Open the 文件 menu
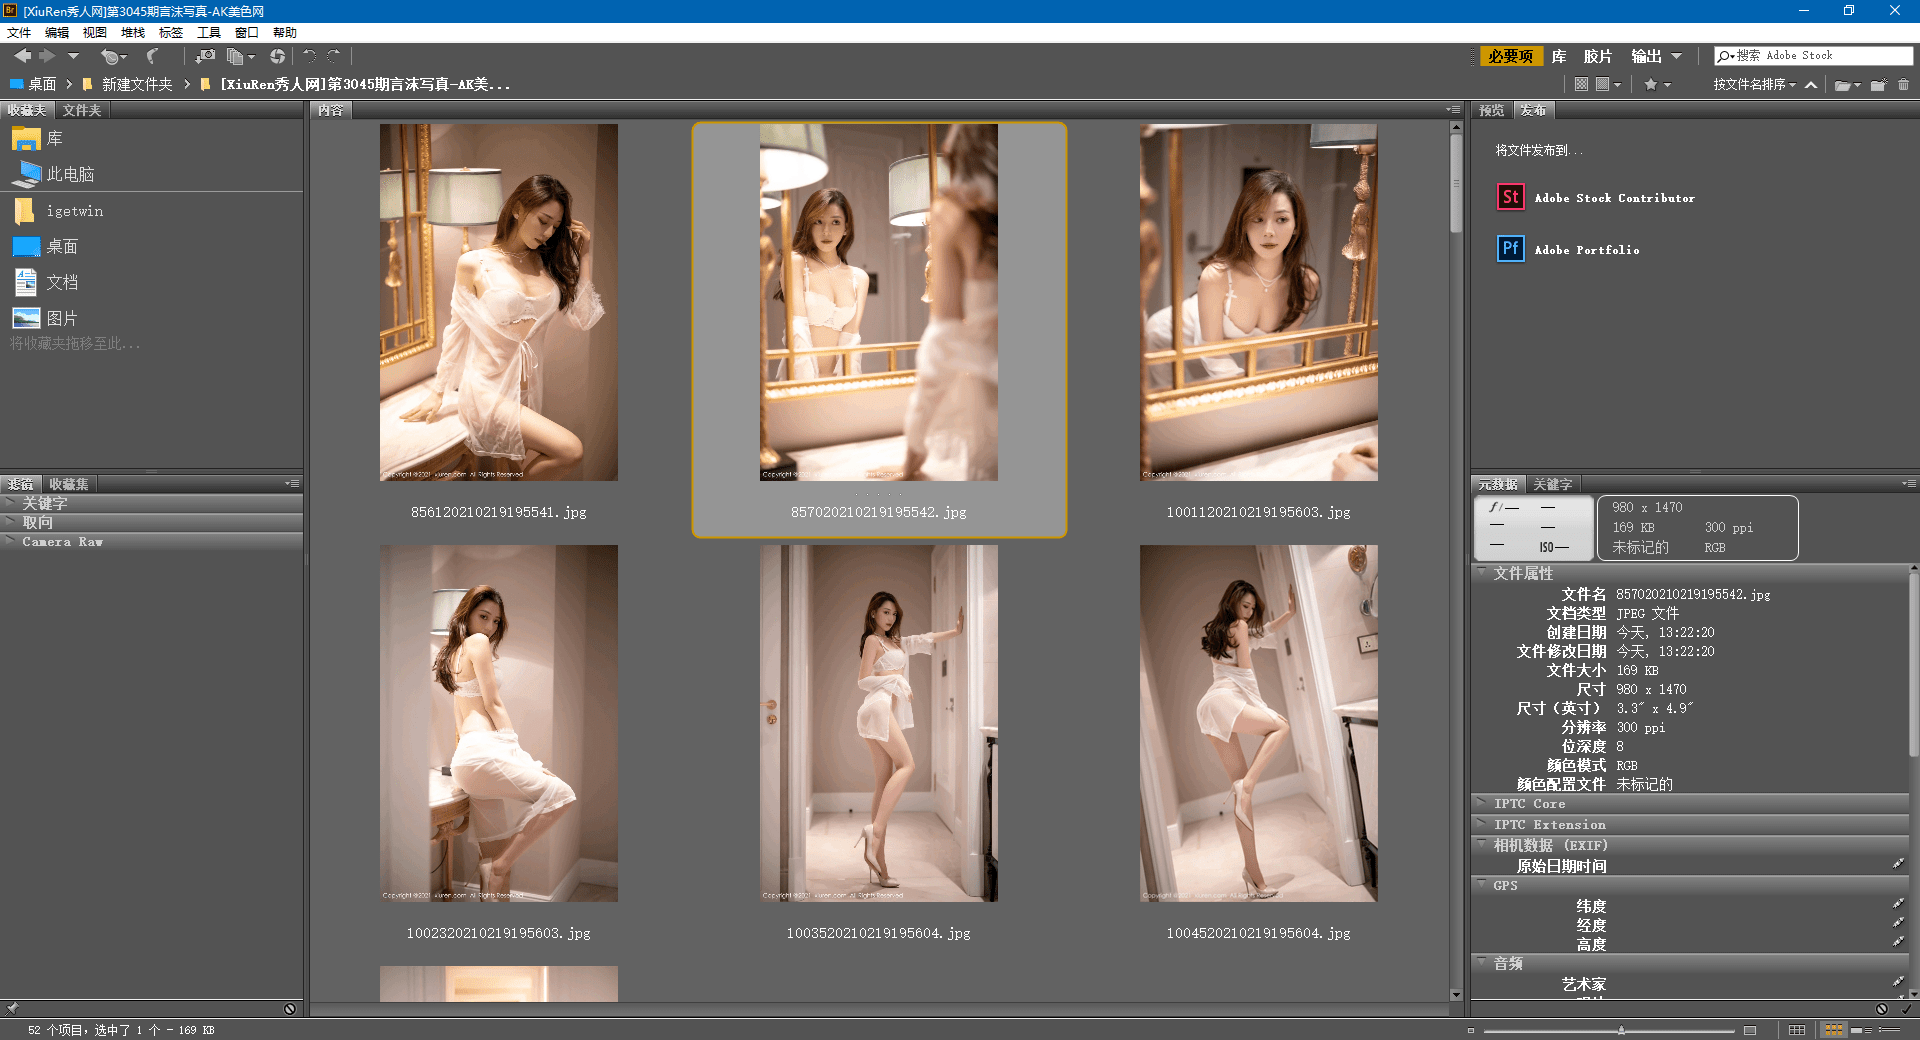Image resolution: width=1920 pixels, height=1040 pixels. point(19,33)
